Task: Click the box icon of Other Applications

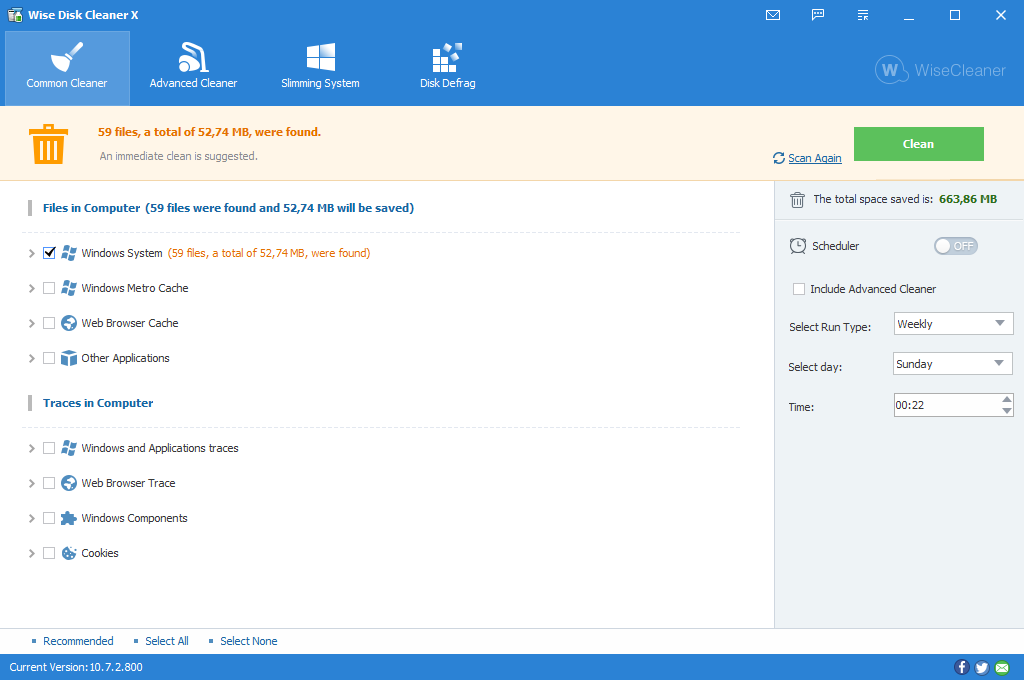Action: (69, 358)
